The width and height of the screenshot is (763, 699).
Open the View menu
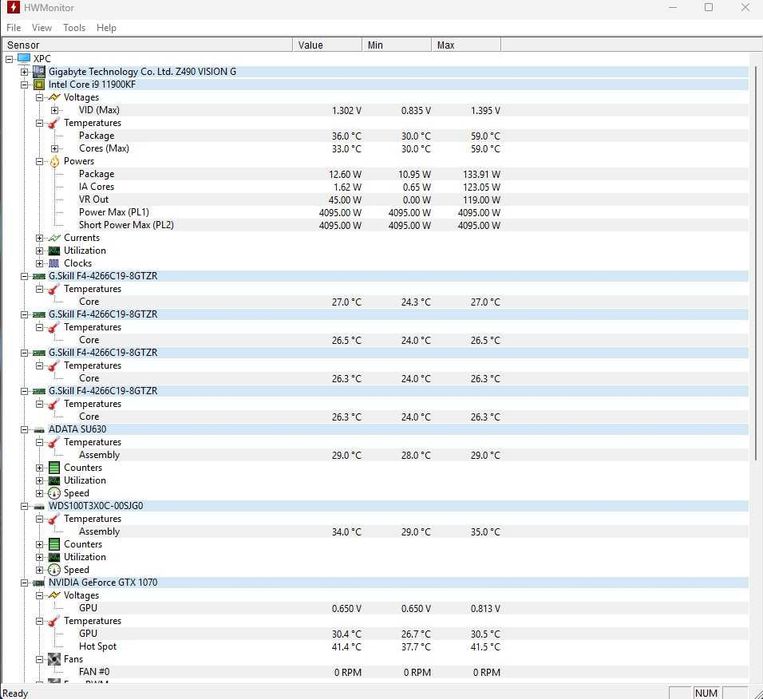[x=42, y=28]
